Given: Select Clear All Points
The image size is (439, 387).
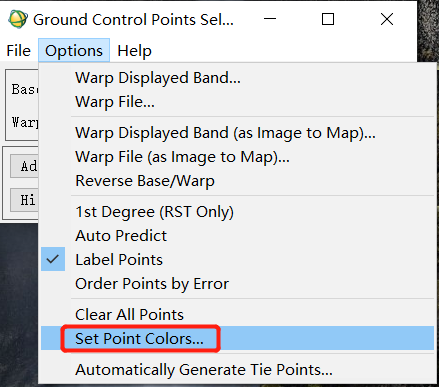Looking at the screenshot, I should pos(237,314).
